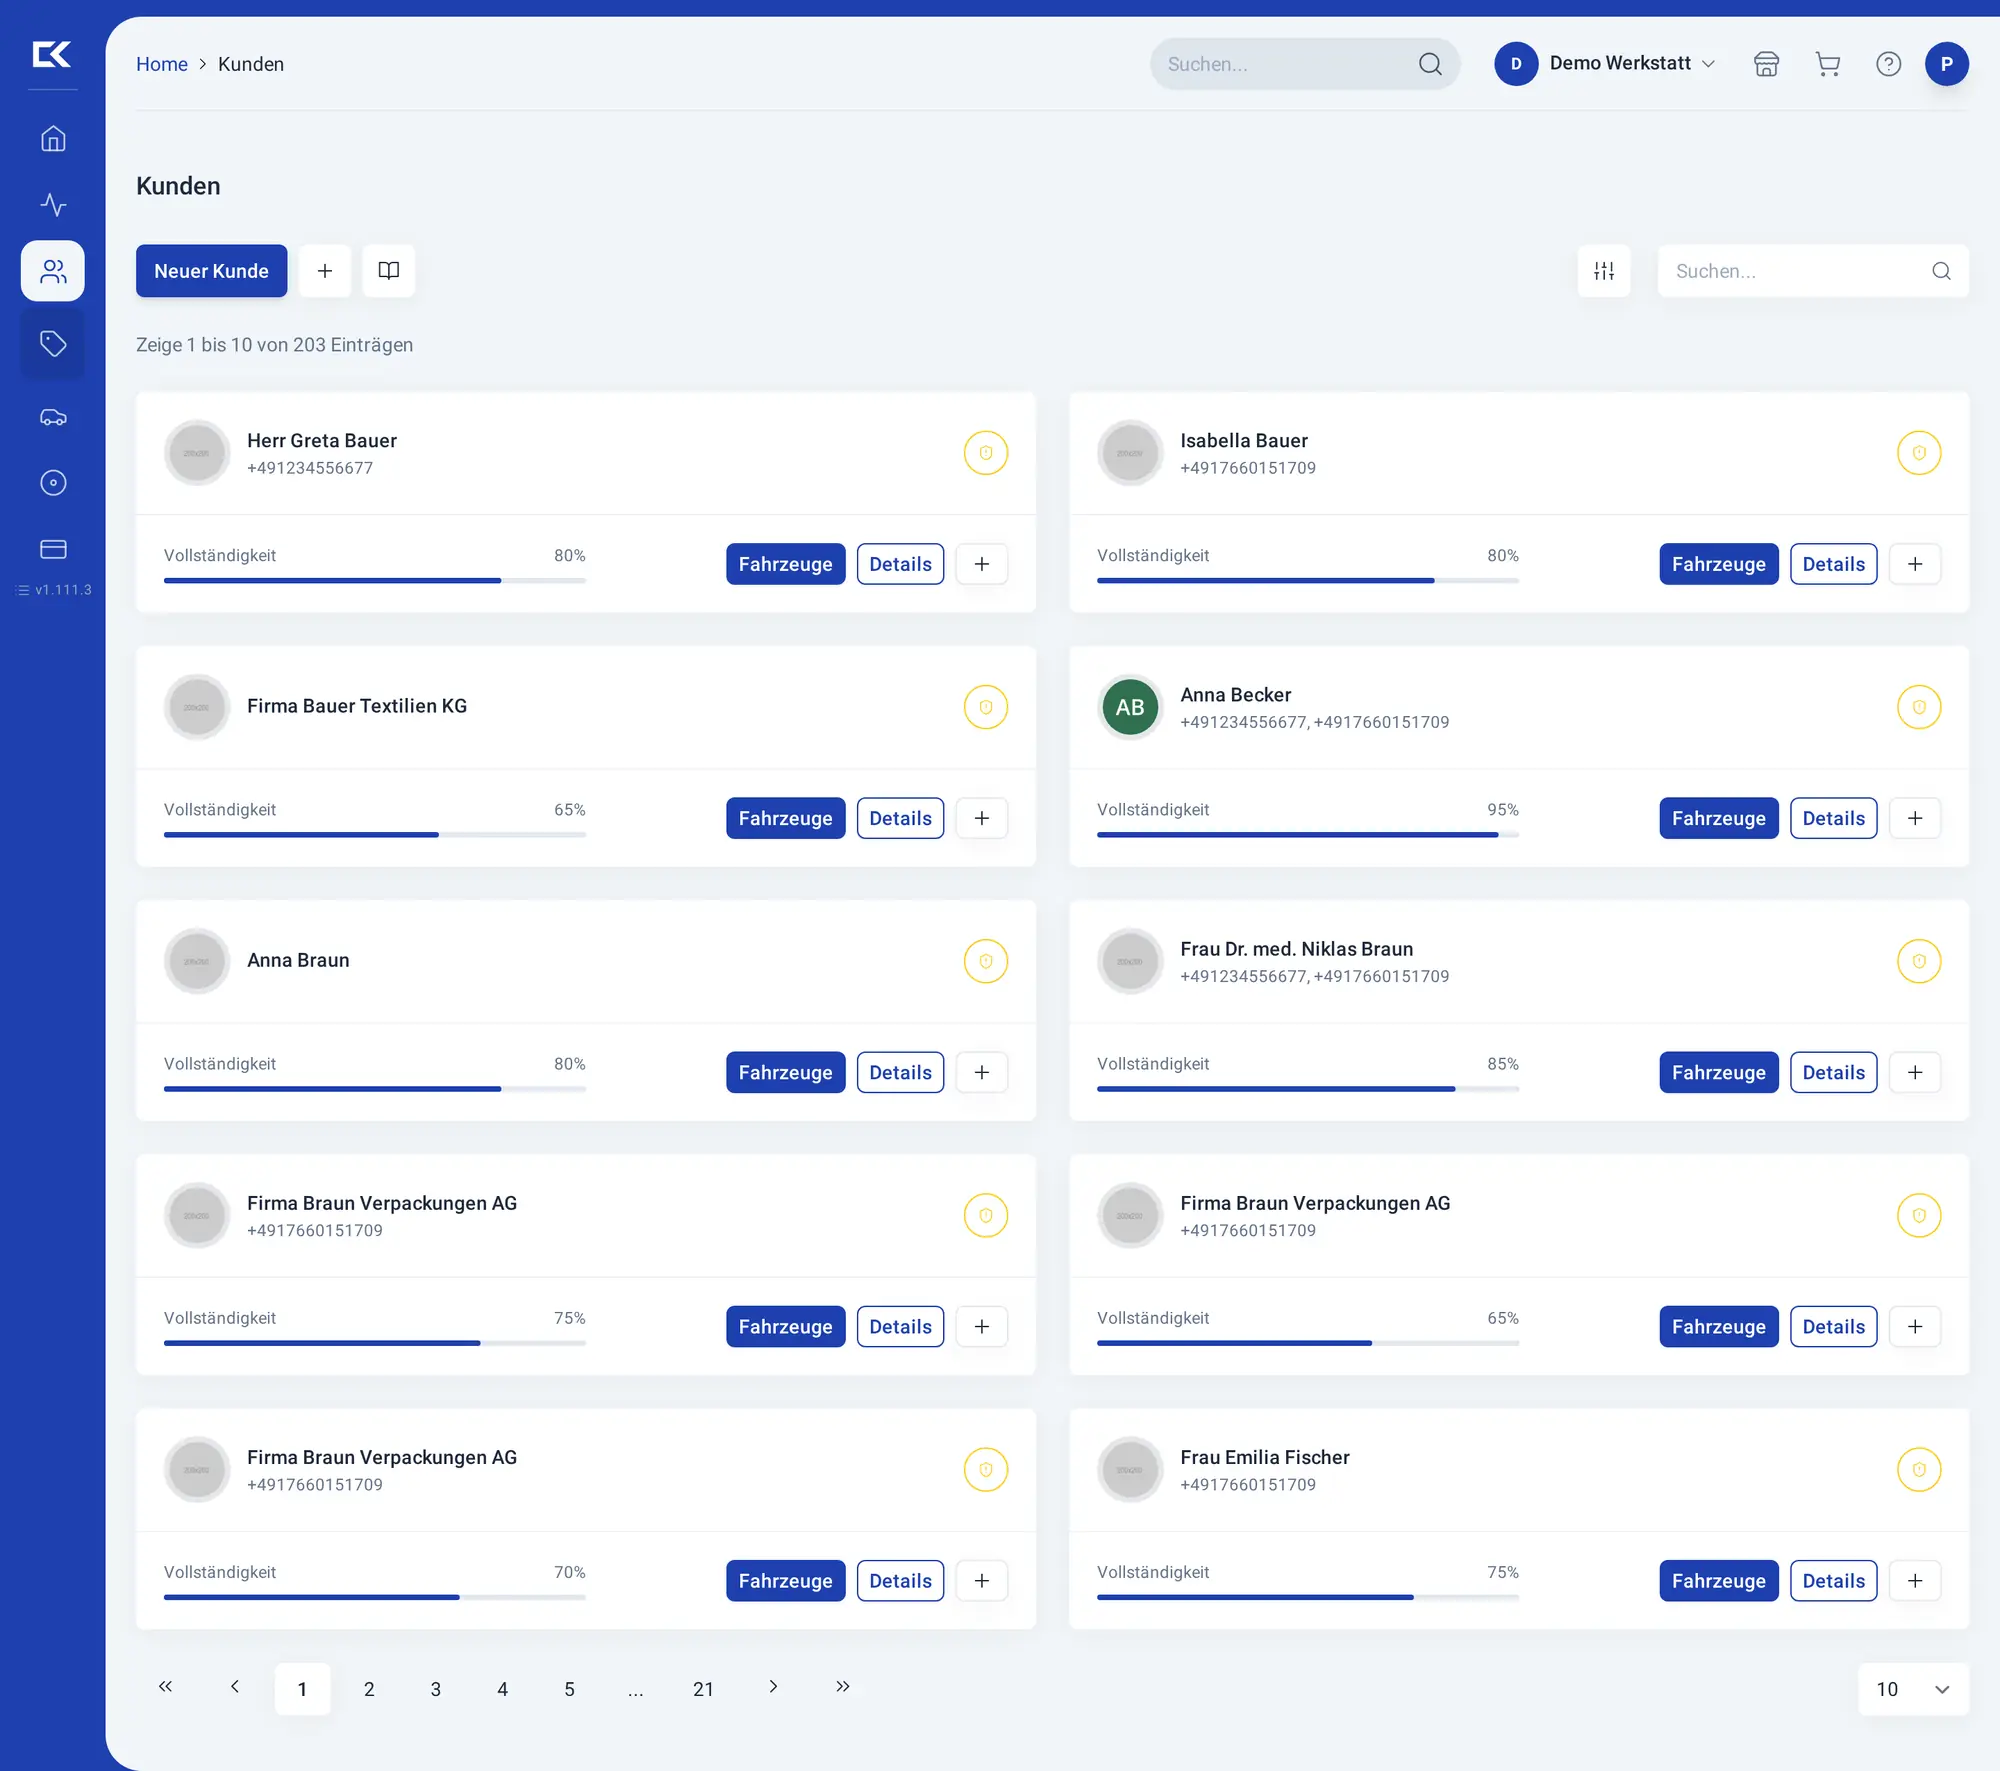2000x1771 pixels.
Task: Focus the top header Suchen search field
Action: (x=1304, y=64)
